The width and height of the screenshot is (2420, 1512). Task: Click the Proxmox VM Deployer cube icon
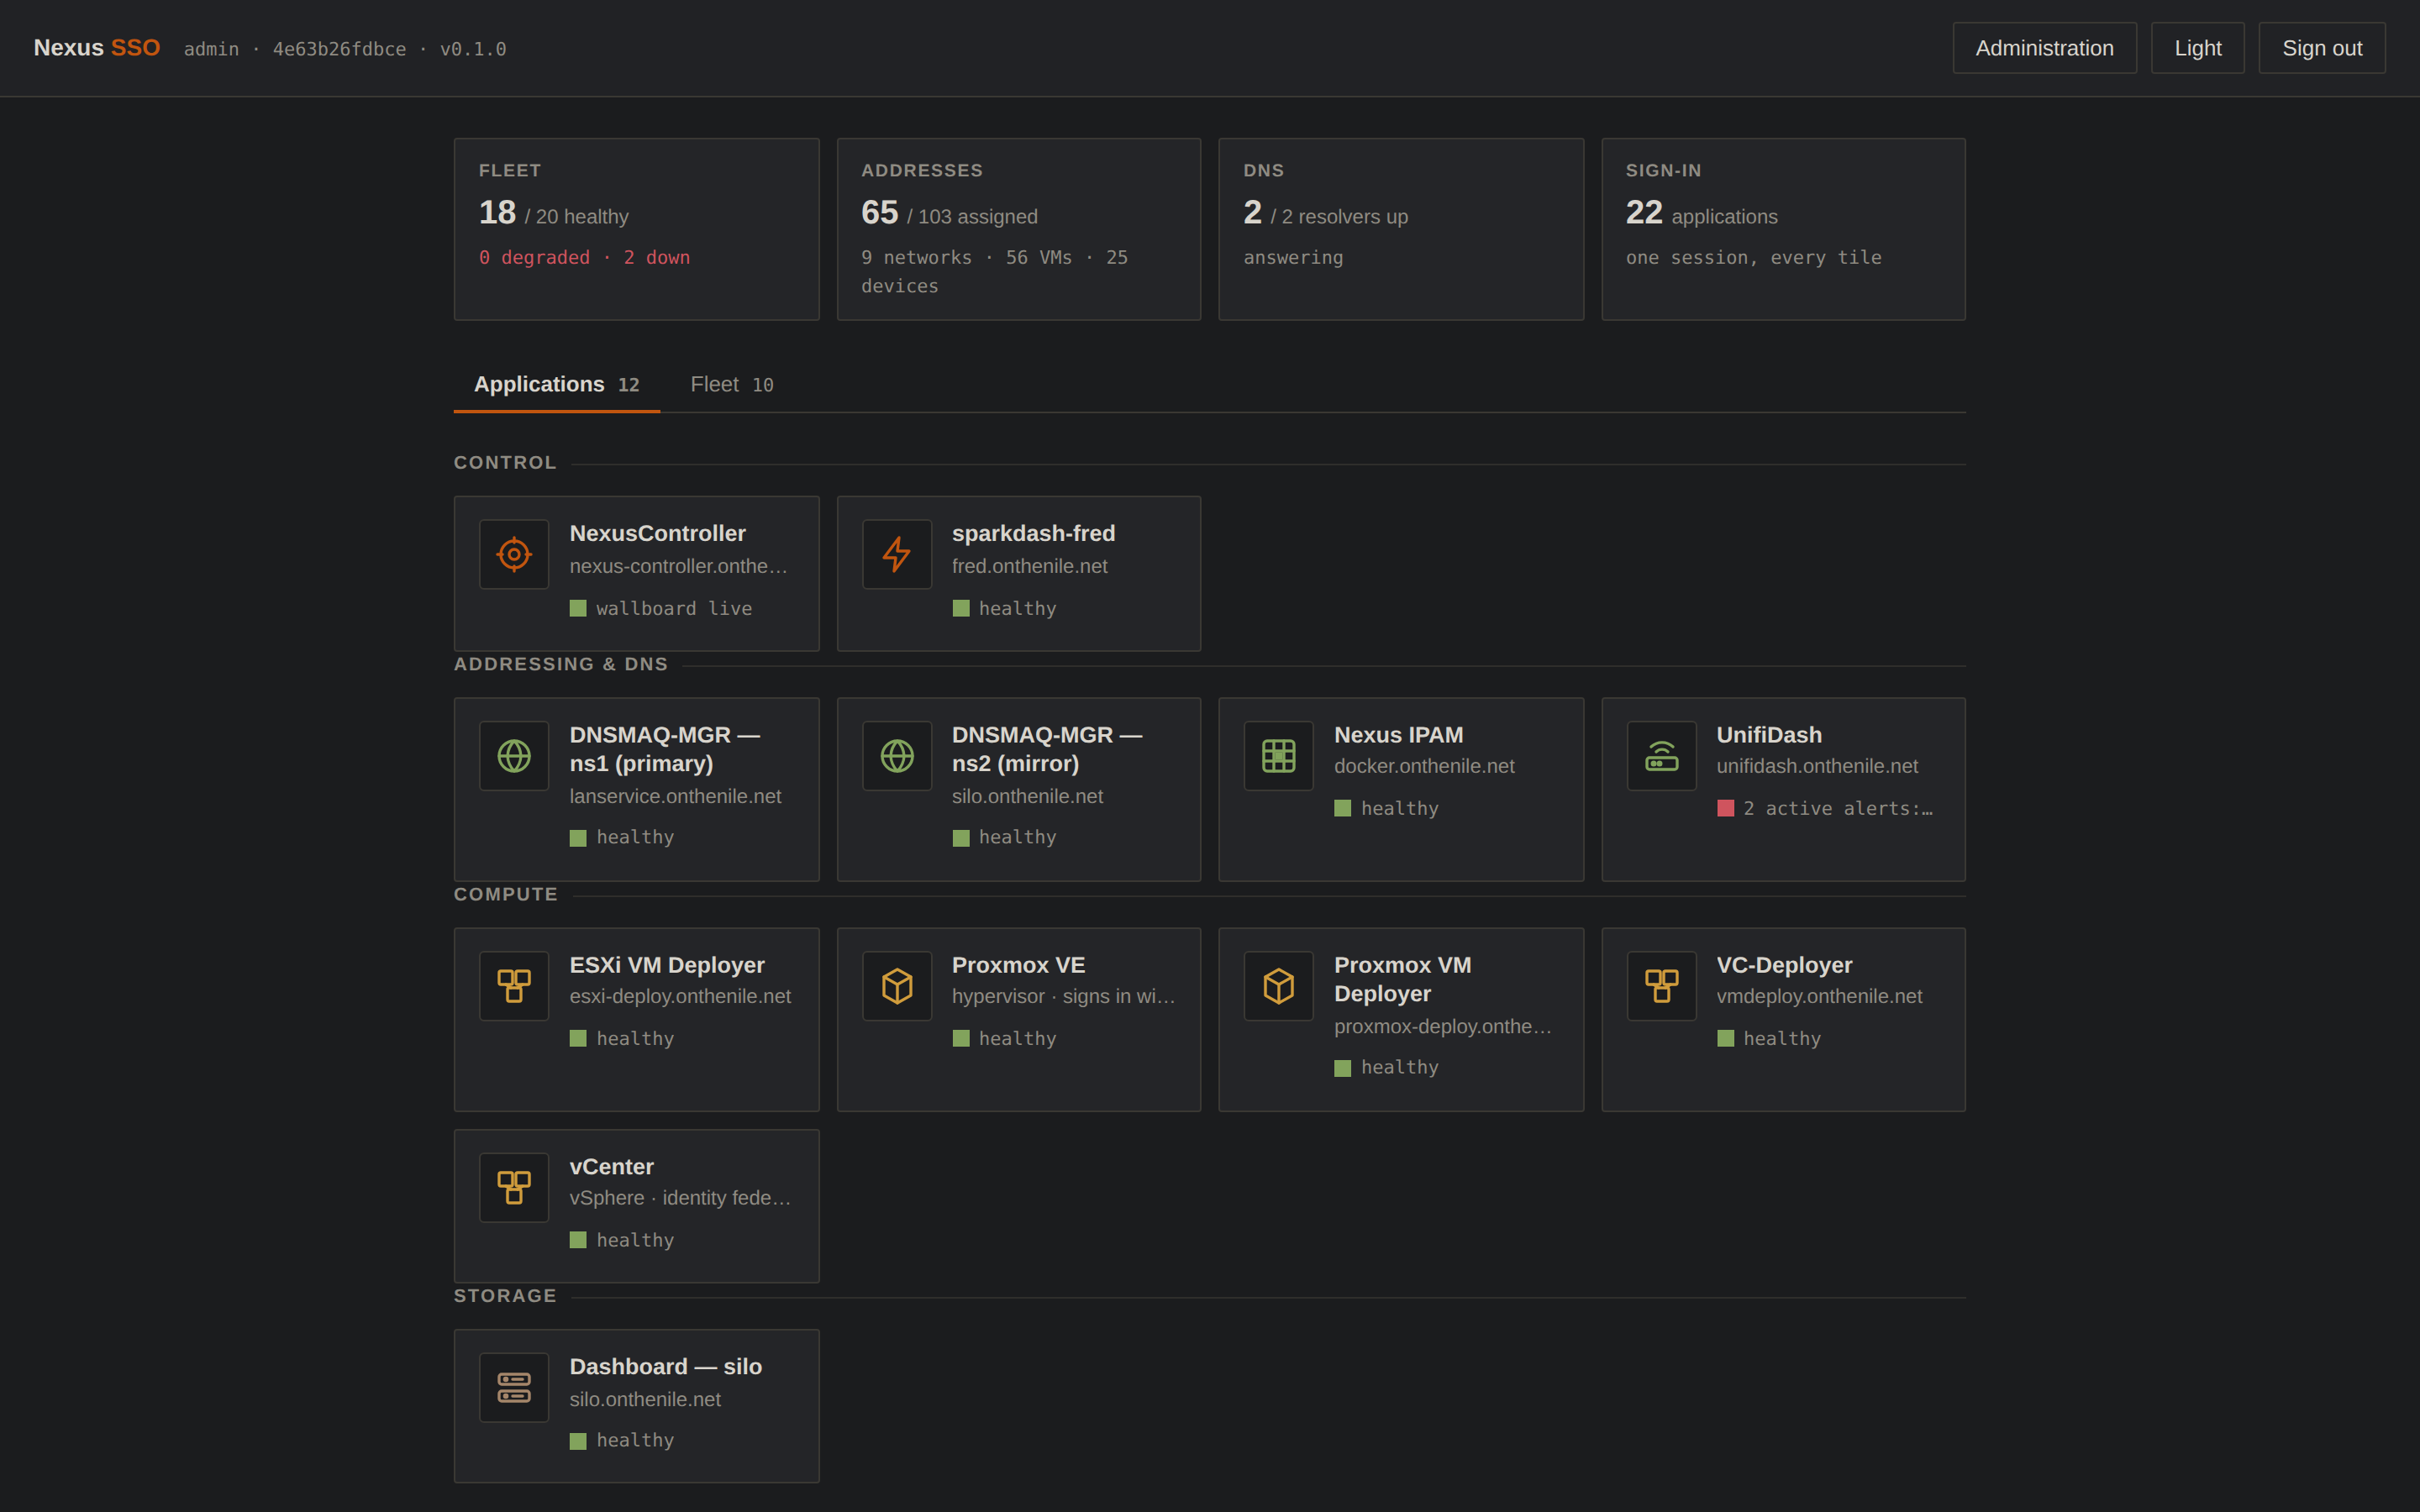[x=1279, y=986]
